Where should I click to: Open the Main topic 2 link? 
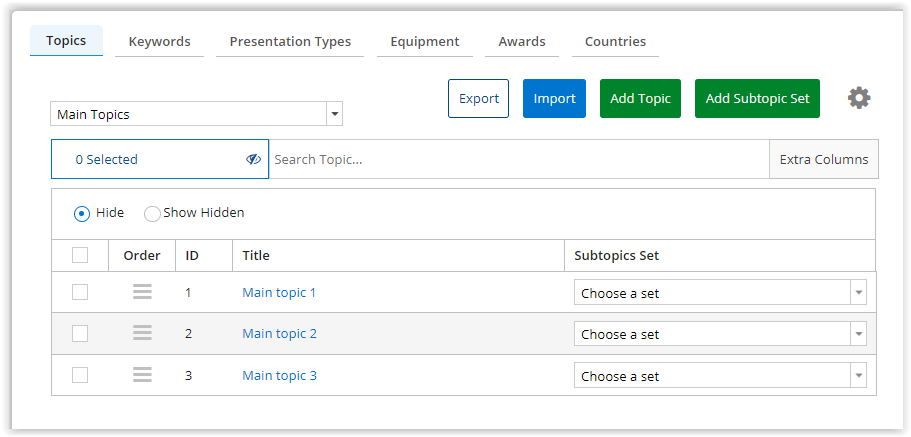(x=279, y=334)
